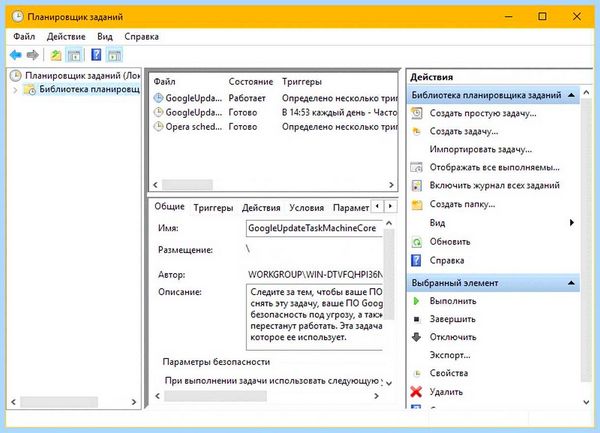Click Создать простую задачу... link text
The image size is (600, 433).
click(483, 113)
